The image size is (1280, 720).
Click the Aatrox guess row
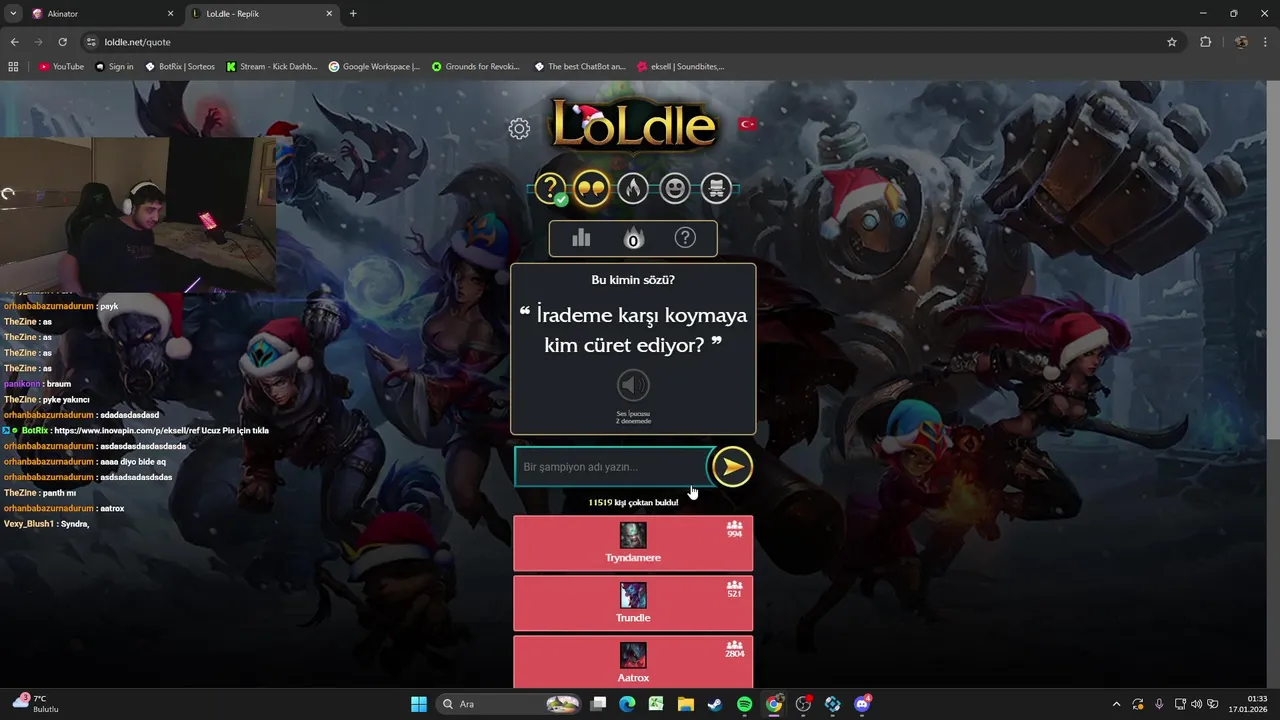(633, 662)
